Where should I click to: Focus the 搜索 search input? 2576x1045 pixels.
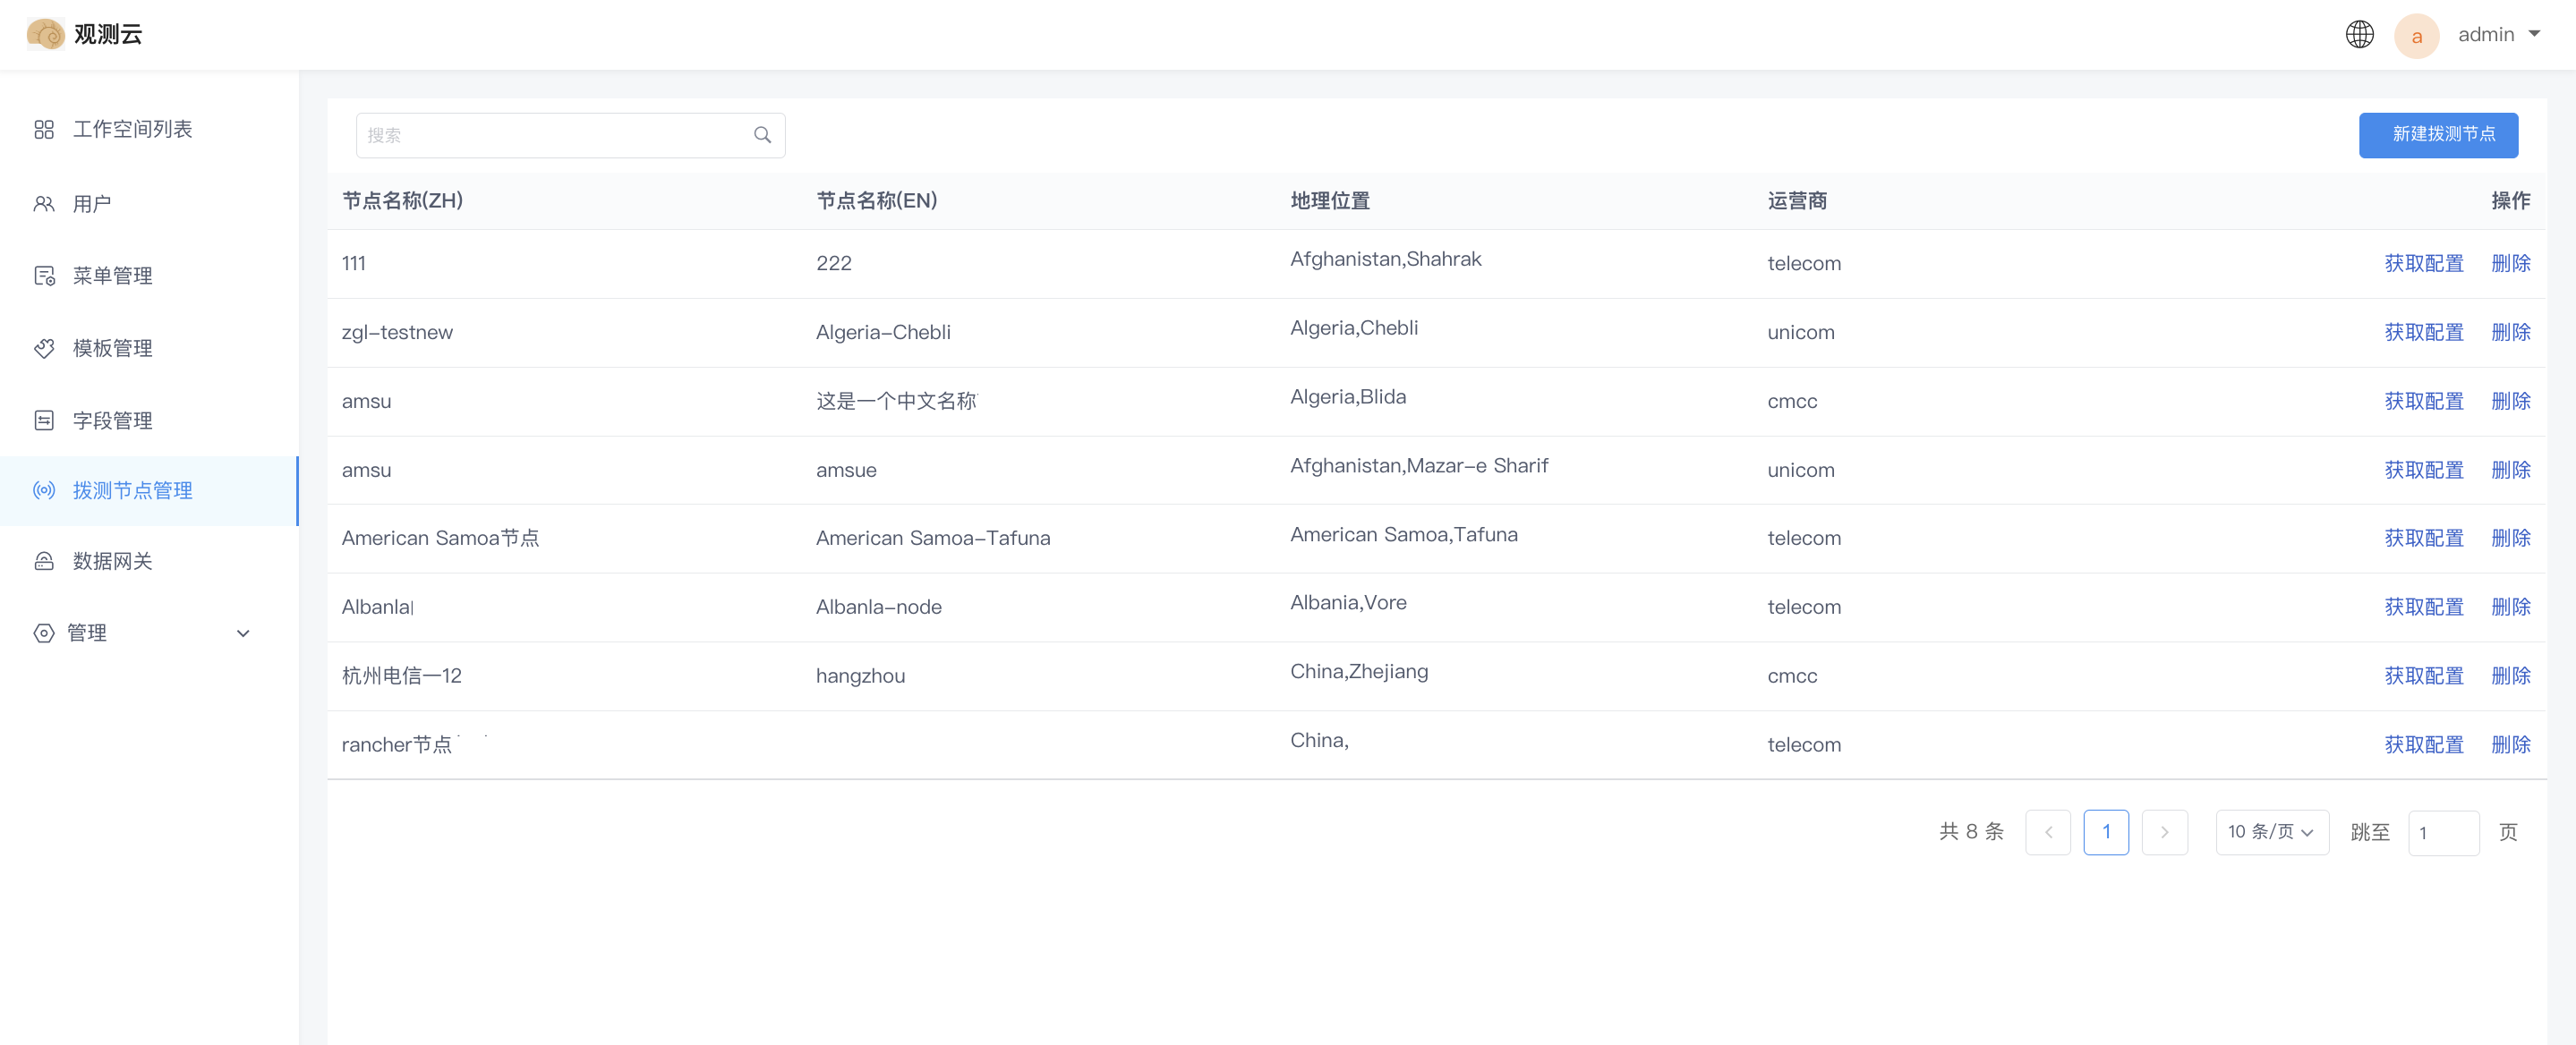point(570,135)
